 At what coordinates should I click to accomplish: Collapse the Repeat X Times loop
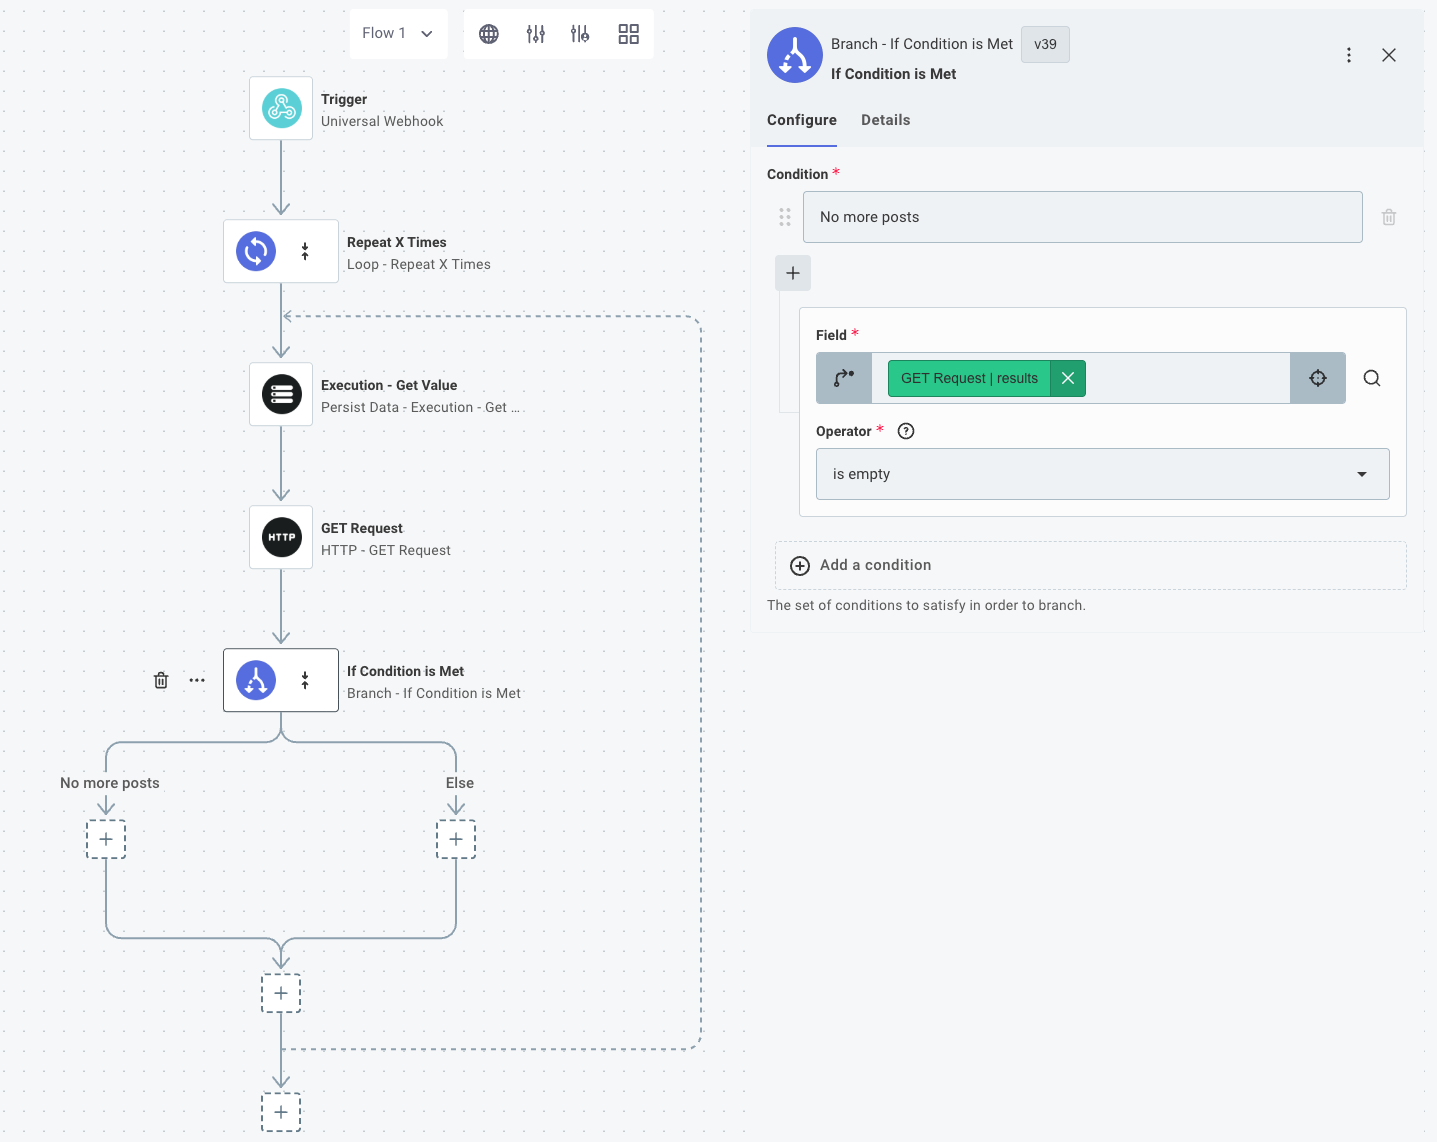(305, 251)
